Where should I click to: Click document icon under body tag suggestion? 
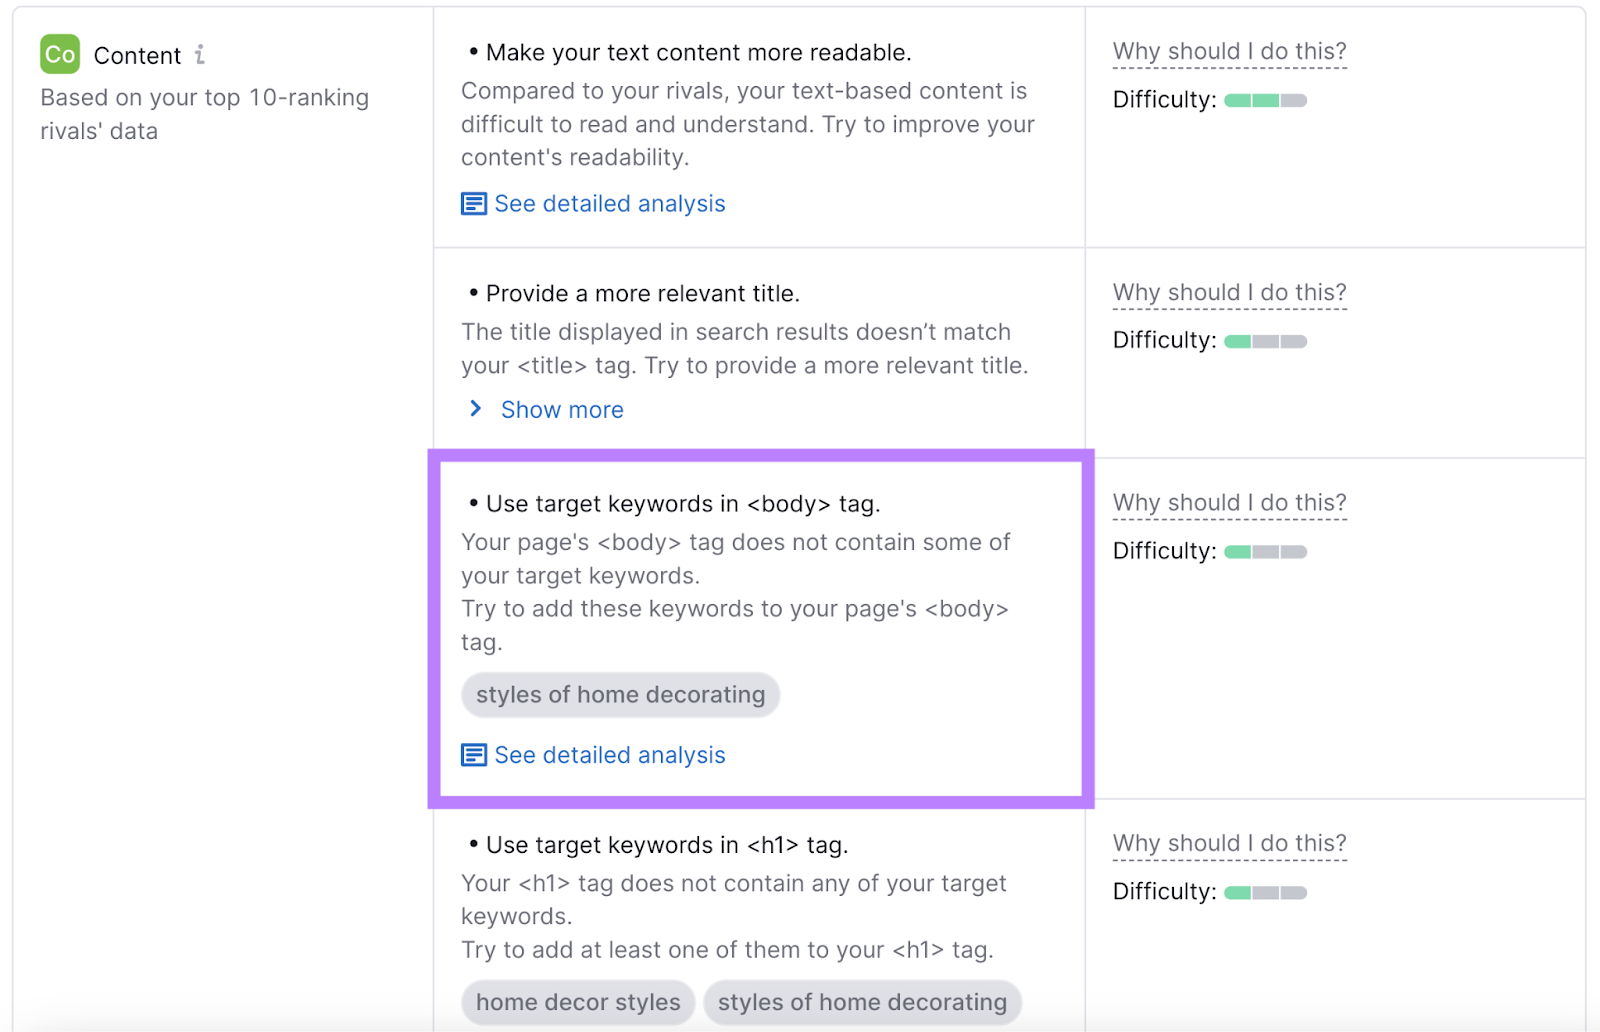click(474, 755)
